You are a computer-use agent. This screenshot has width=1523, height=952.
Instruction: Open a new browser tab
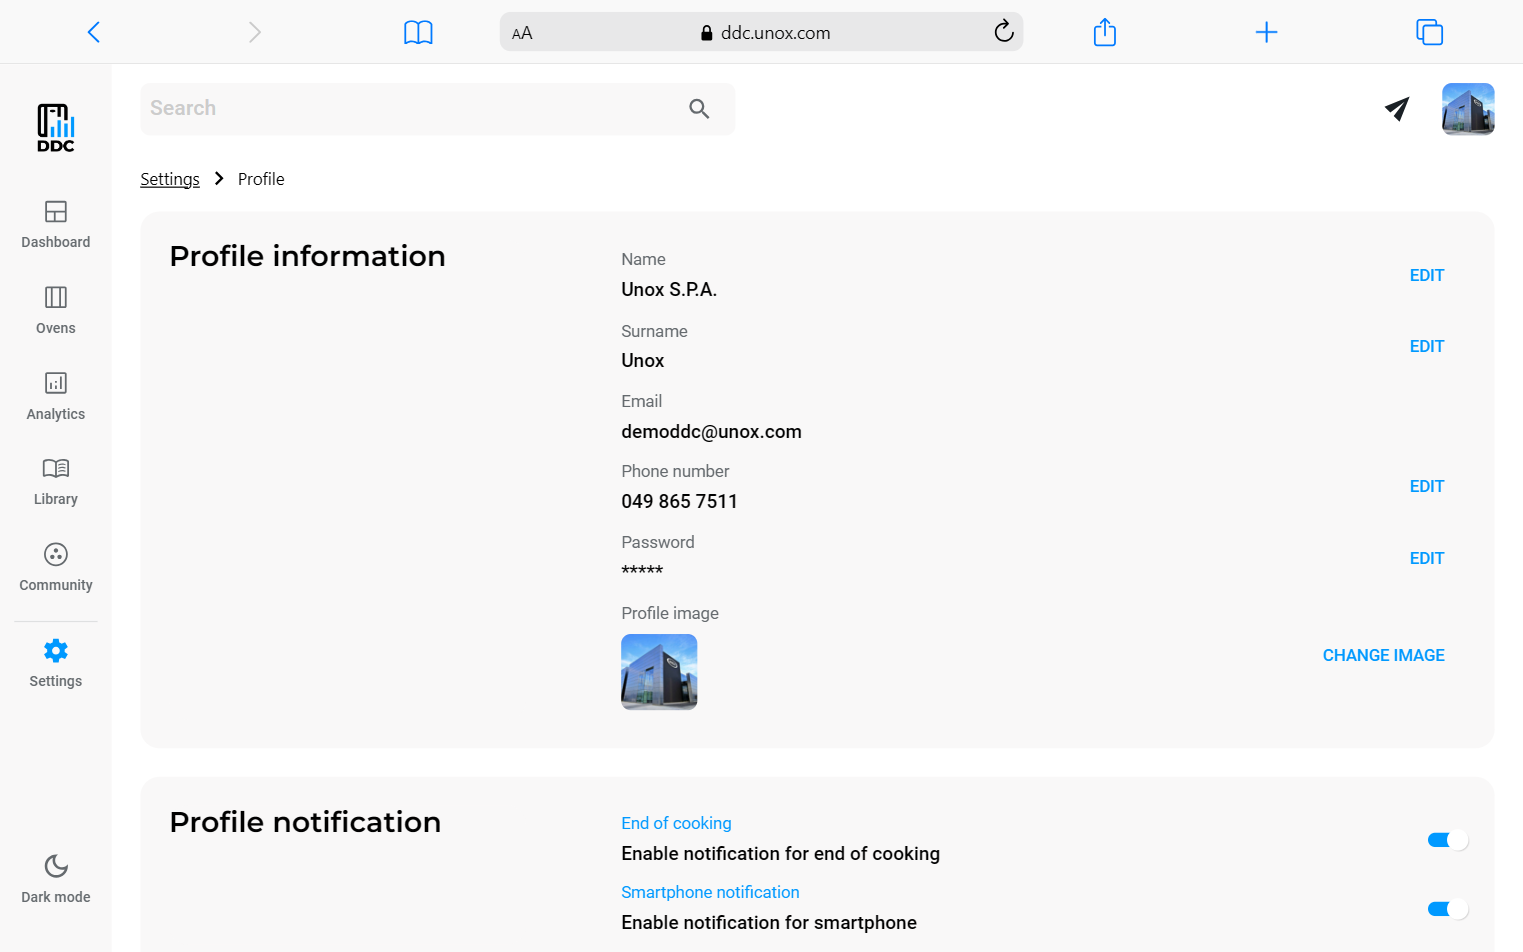1267,31
